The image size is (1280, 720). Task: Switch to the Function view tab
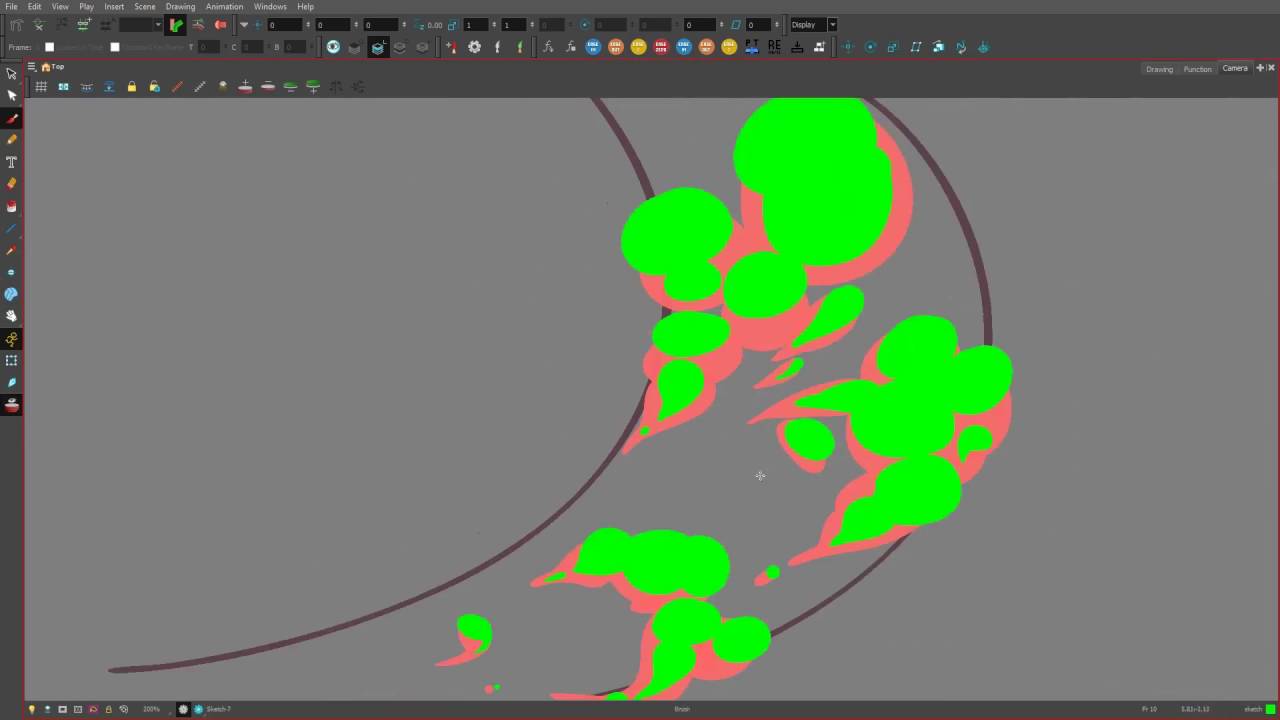pos(1197,69)
